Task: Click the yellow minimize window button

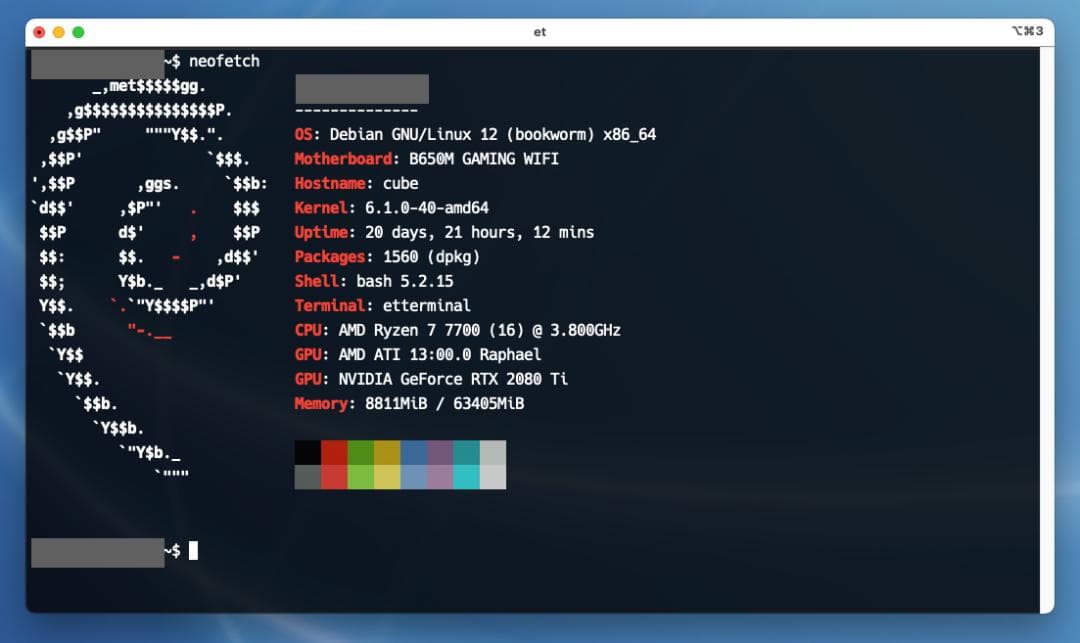Action: click(x=59, y=32)
